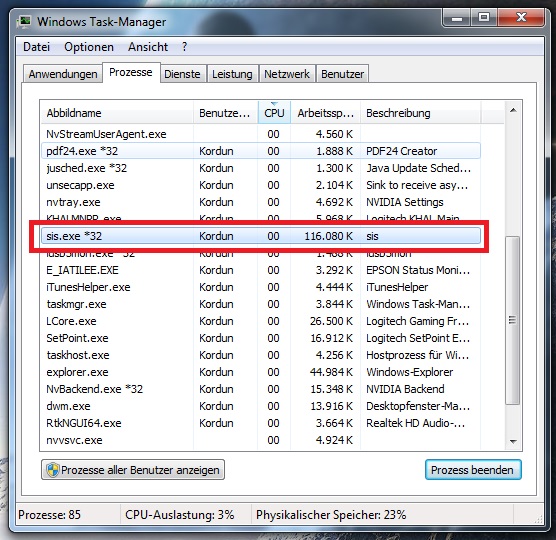
Task: Switch to the Anwendungen tab
Action: click(x=63, y=74)
